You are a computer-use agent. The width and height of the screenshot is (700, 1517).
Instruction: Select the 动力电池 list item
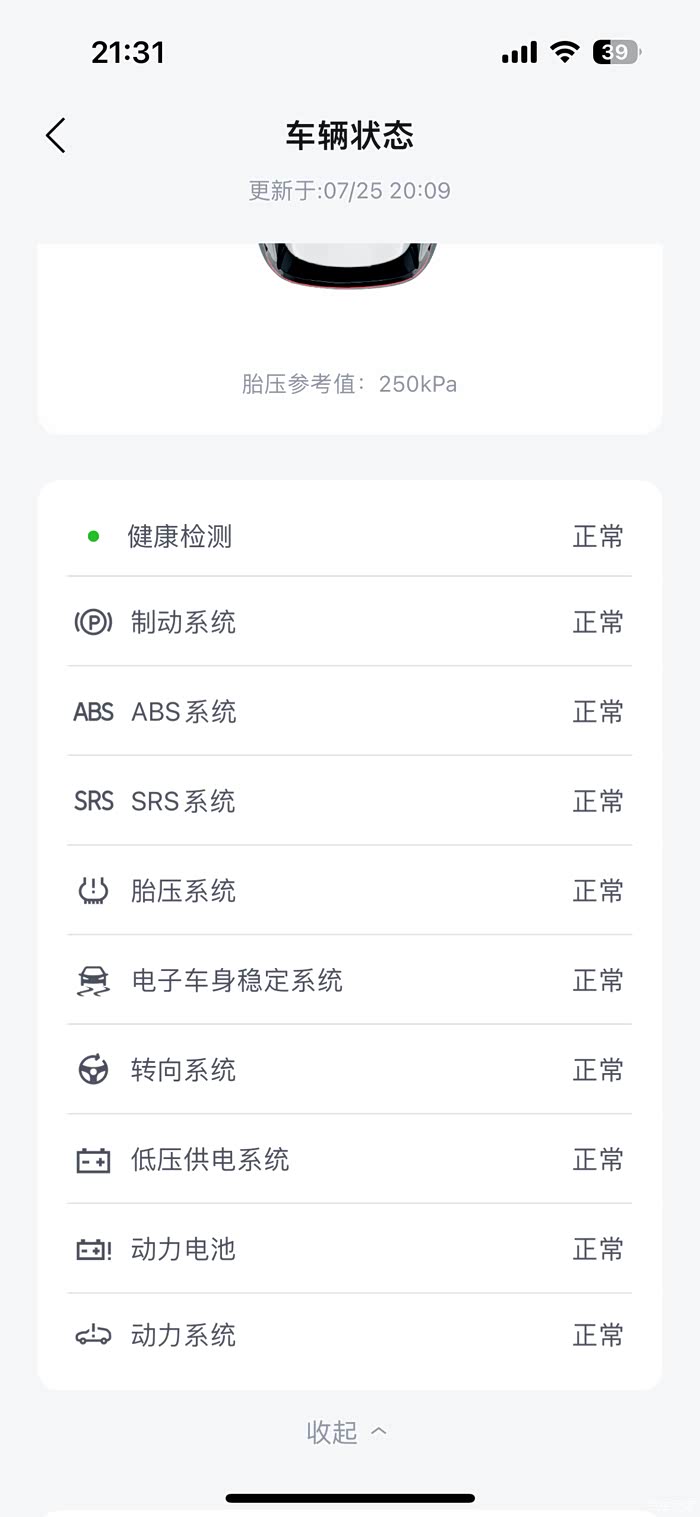pos(349,1249)
